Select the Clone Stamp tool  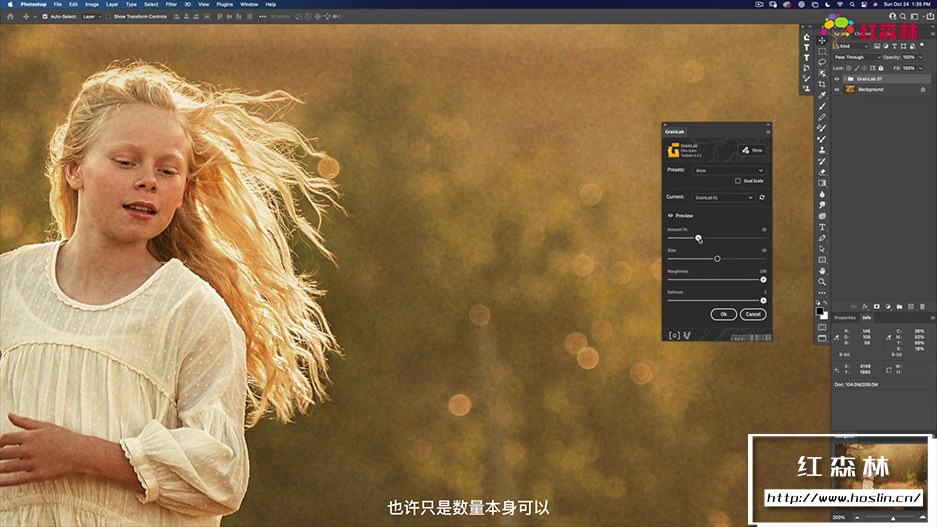822,150
